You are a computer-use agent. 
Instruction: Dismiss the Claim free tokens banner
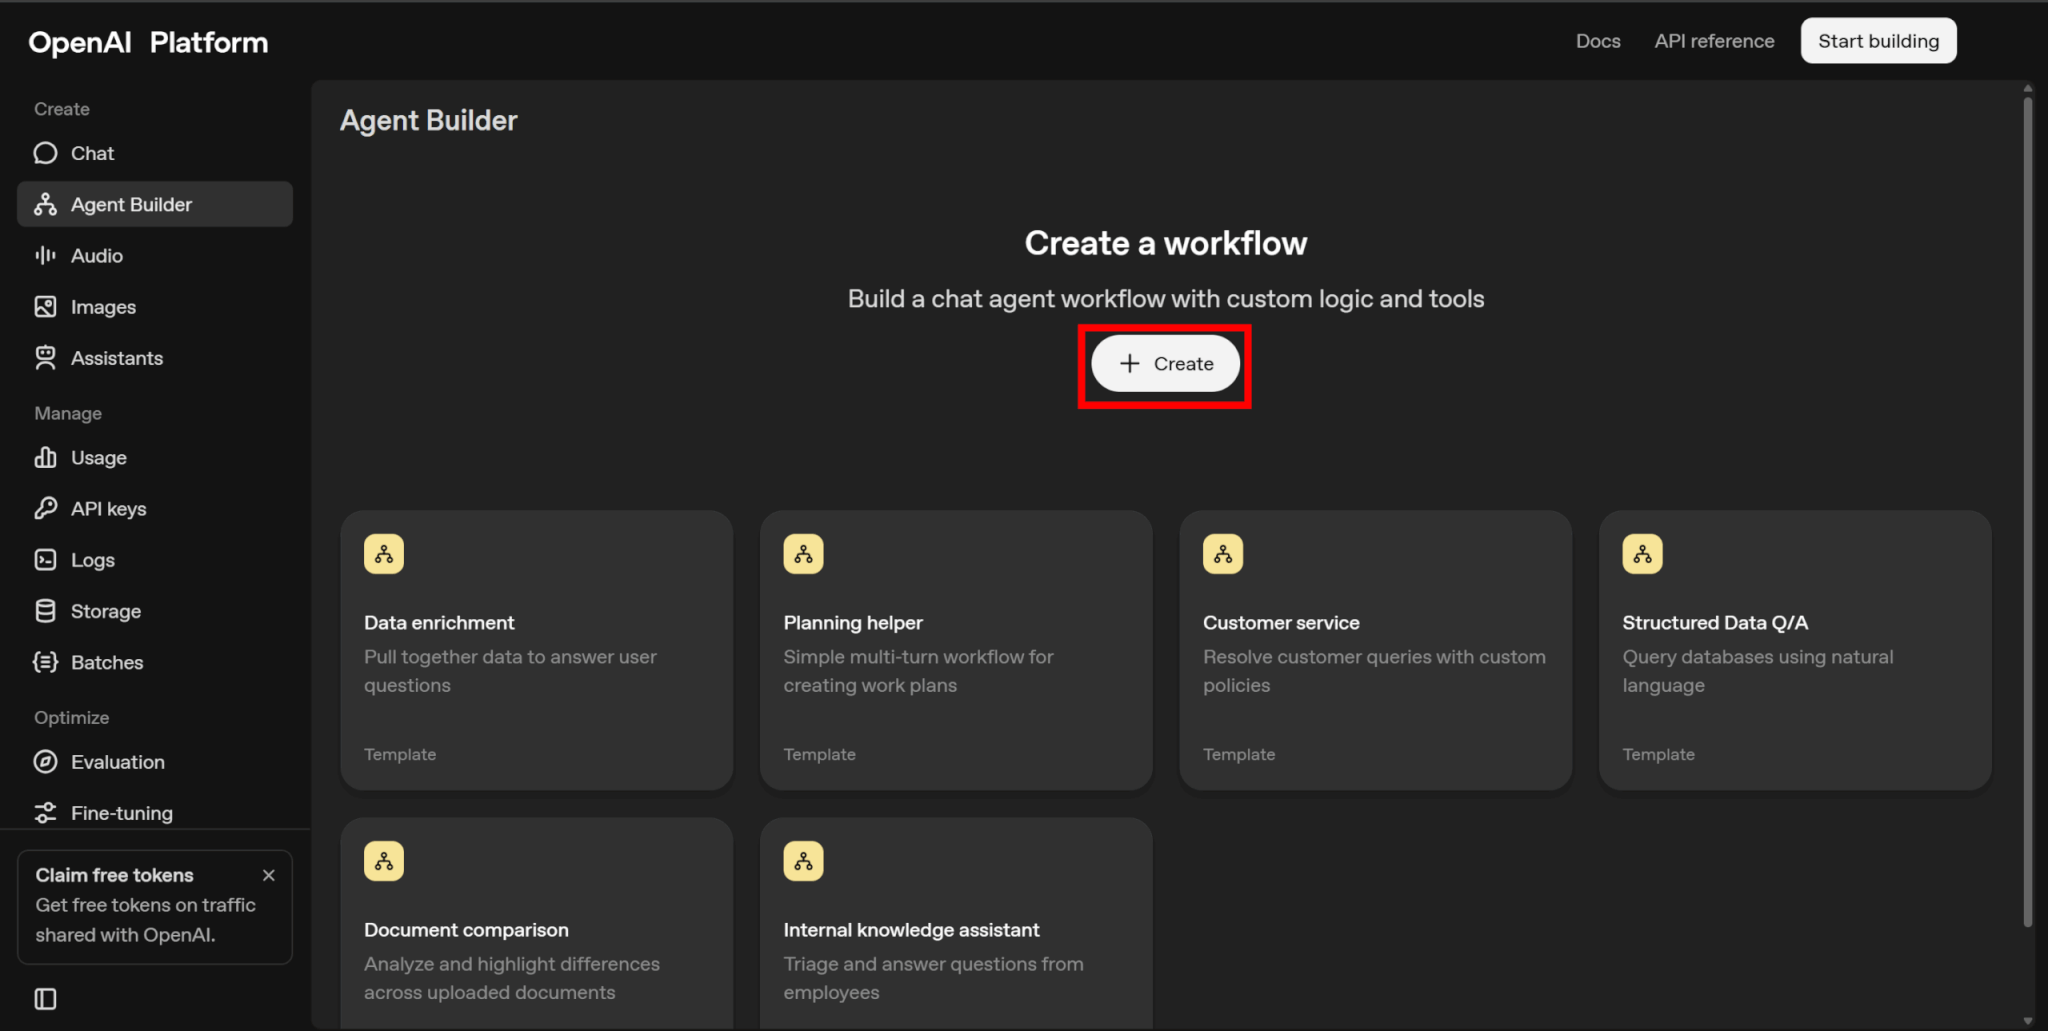pos(268,875)
